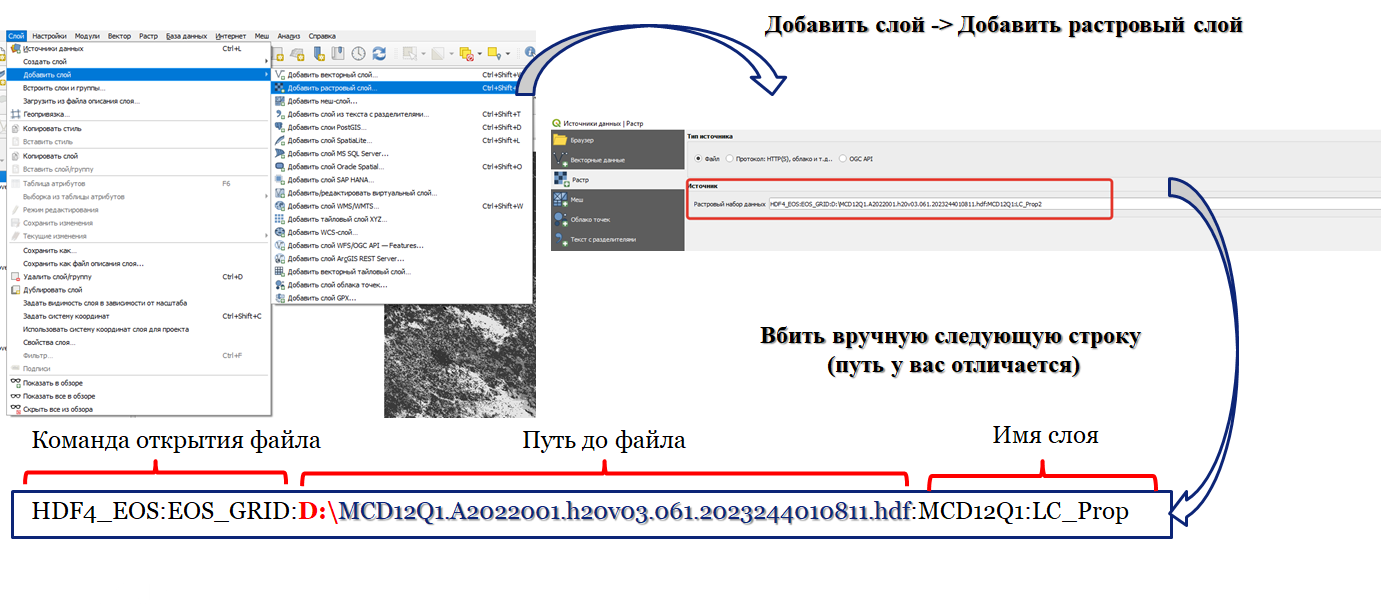Select Дублировать слой entry
Image resolution: width=1381 pixels, height=604 pixels.
point(138,289)
